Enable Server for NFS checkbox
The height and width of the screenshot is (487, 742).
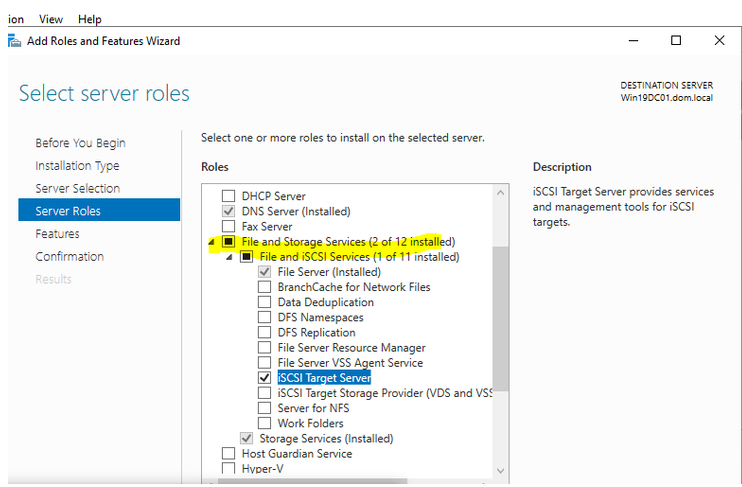[264, 408]
